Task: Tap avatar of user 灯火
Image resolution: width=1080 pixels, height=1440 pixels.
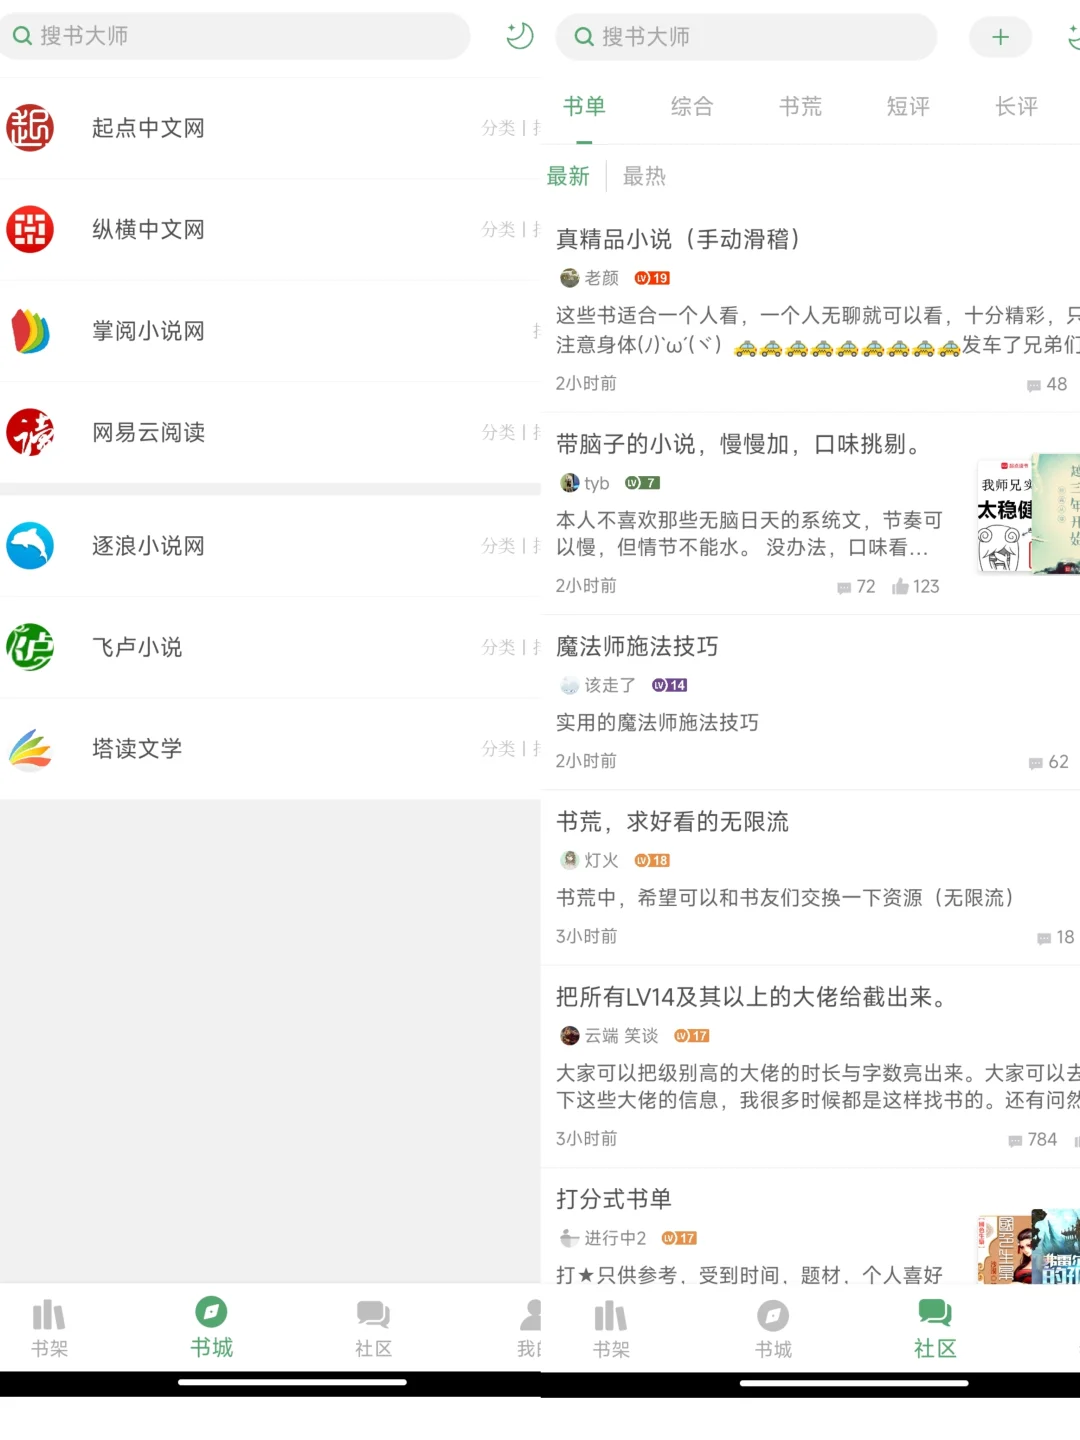Action: pyautogui.click(x=569, y=860)
